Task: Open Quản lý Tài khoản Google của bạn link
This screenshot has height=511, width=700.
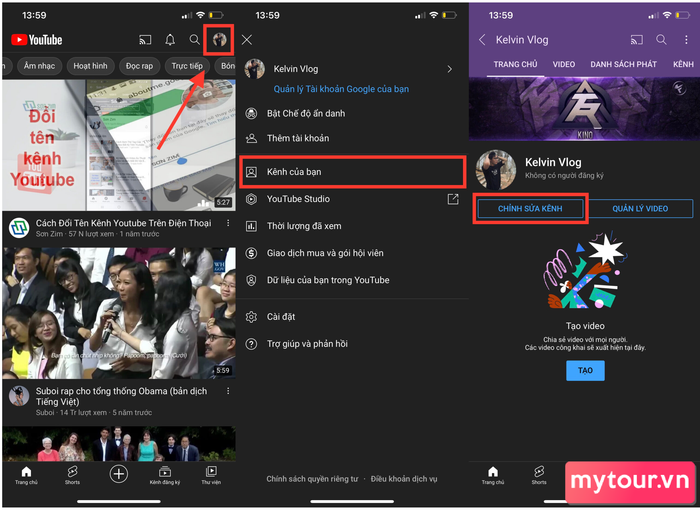Action: [341, 89]
